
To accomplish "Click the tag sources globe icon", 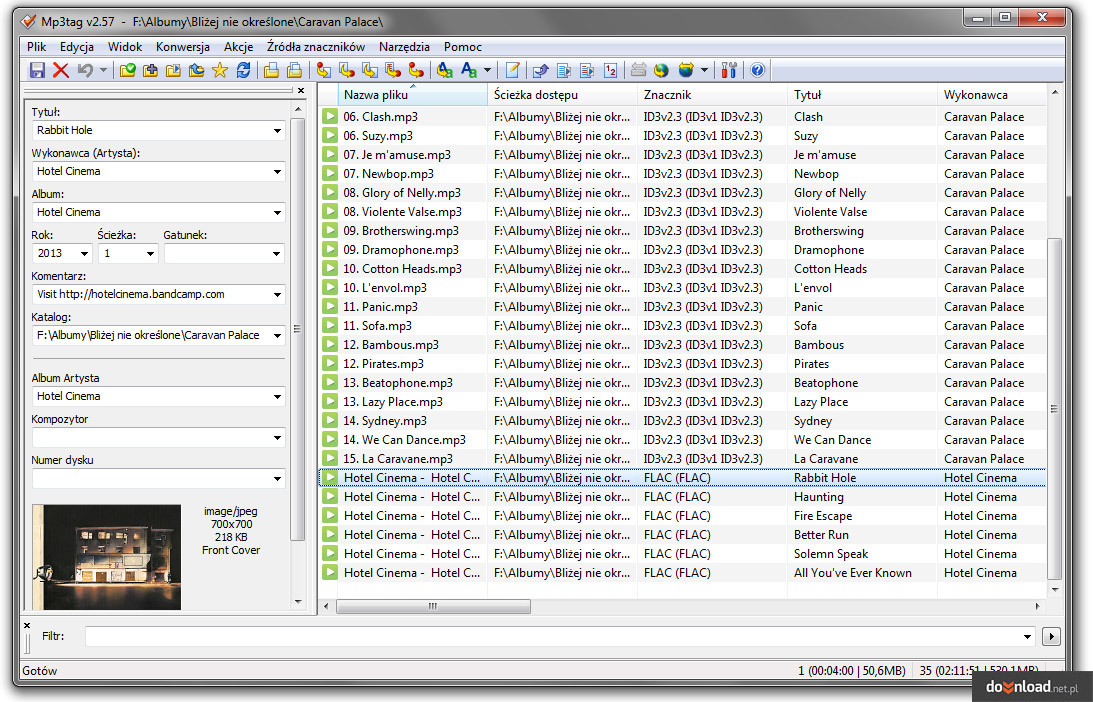I will point(686,70).
